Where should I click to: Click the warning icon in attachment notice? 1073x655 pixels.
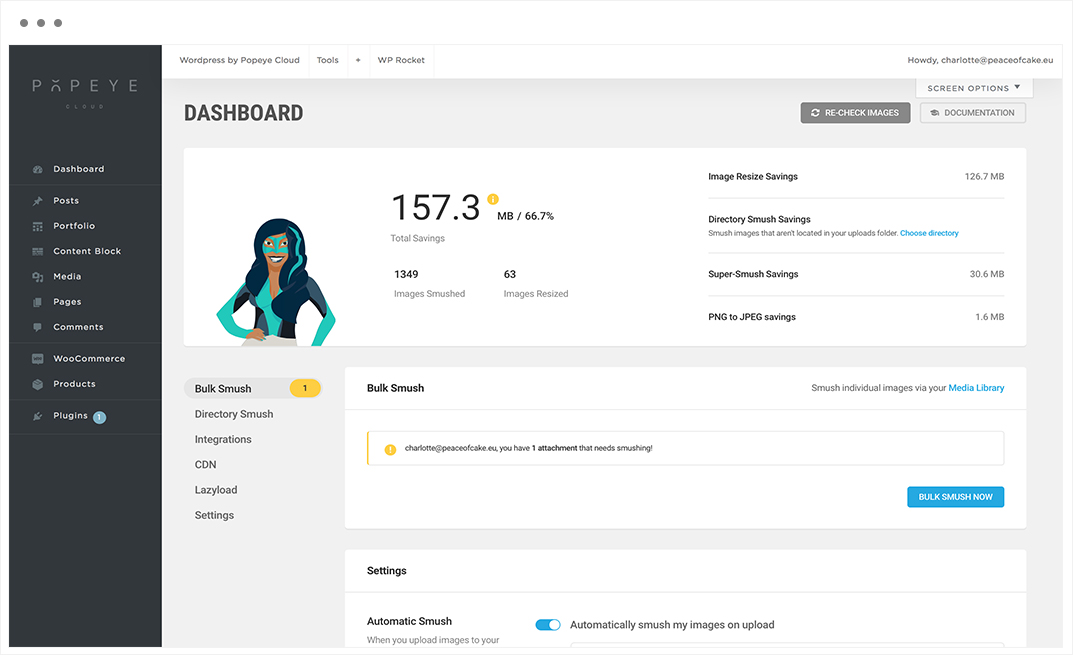pyautogui.click(x=390, y=450)
